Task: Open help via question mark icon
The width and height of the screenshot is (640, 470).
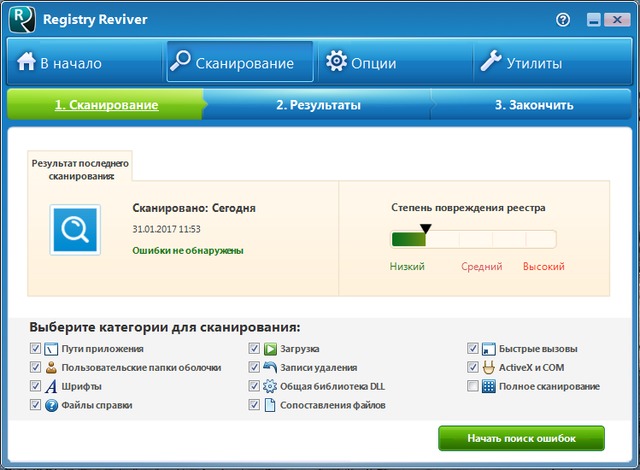Action: coord(563,19)
